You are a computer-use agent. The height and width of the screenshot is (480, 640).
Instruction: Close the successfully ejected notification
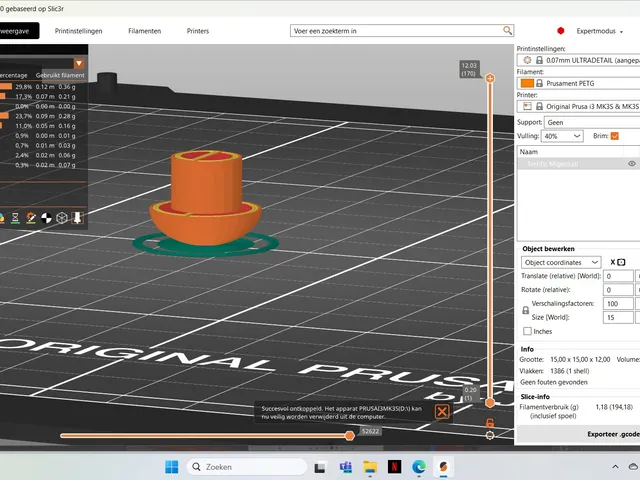[x=442, y=412]
